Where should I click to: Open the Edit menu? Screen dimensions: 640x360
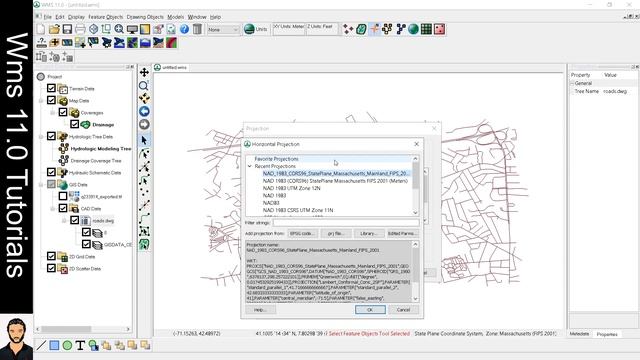pos(60,17)
